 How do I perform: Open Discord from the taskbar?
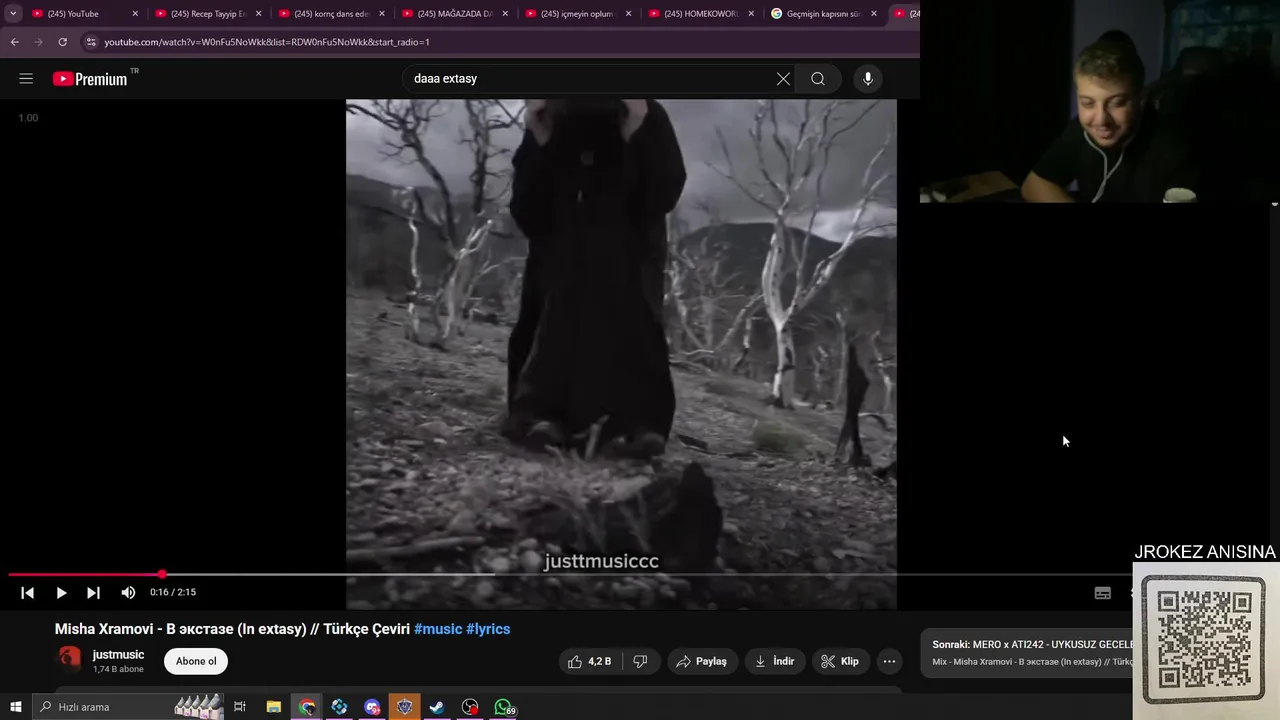click(x=372, y=707)
